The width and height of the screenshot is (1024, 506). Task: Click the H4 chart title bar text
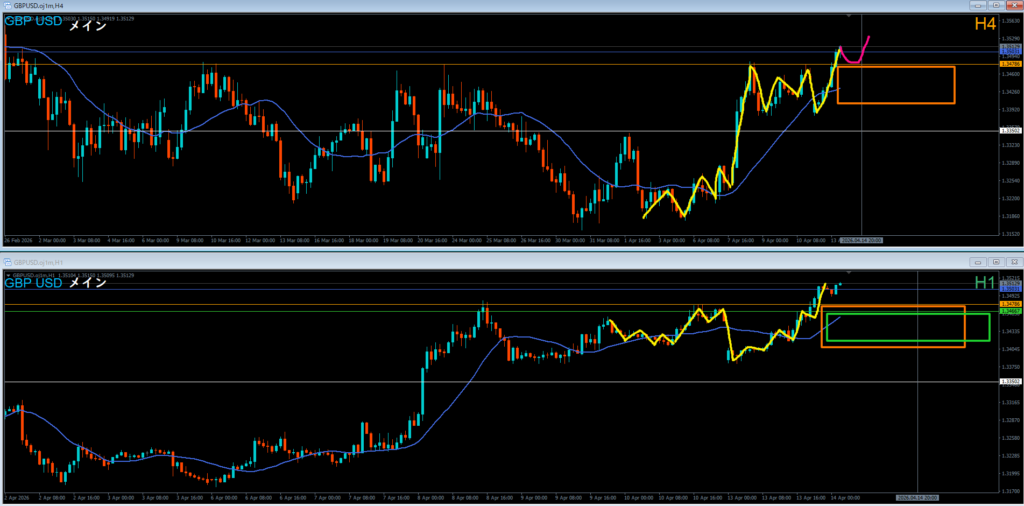point(40,6)
